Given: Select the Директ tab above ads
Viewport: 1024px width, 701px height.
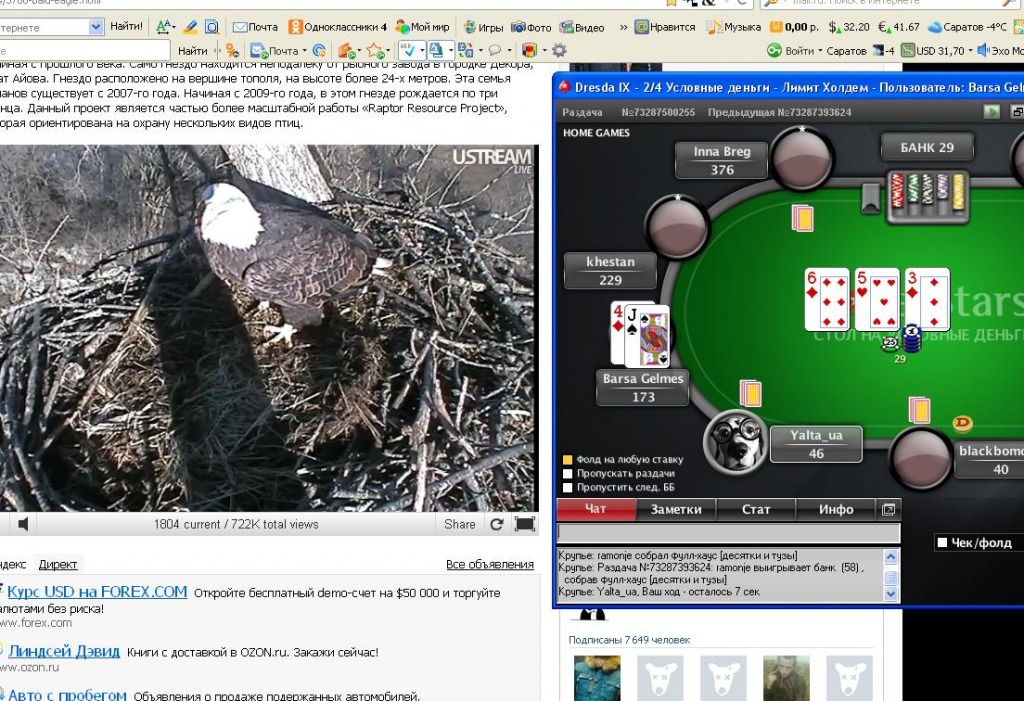Looking at the screenshot, I should (x=57, y=564).
